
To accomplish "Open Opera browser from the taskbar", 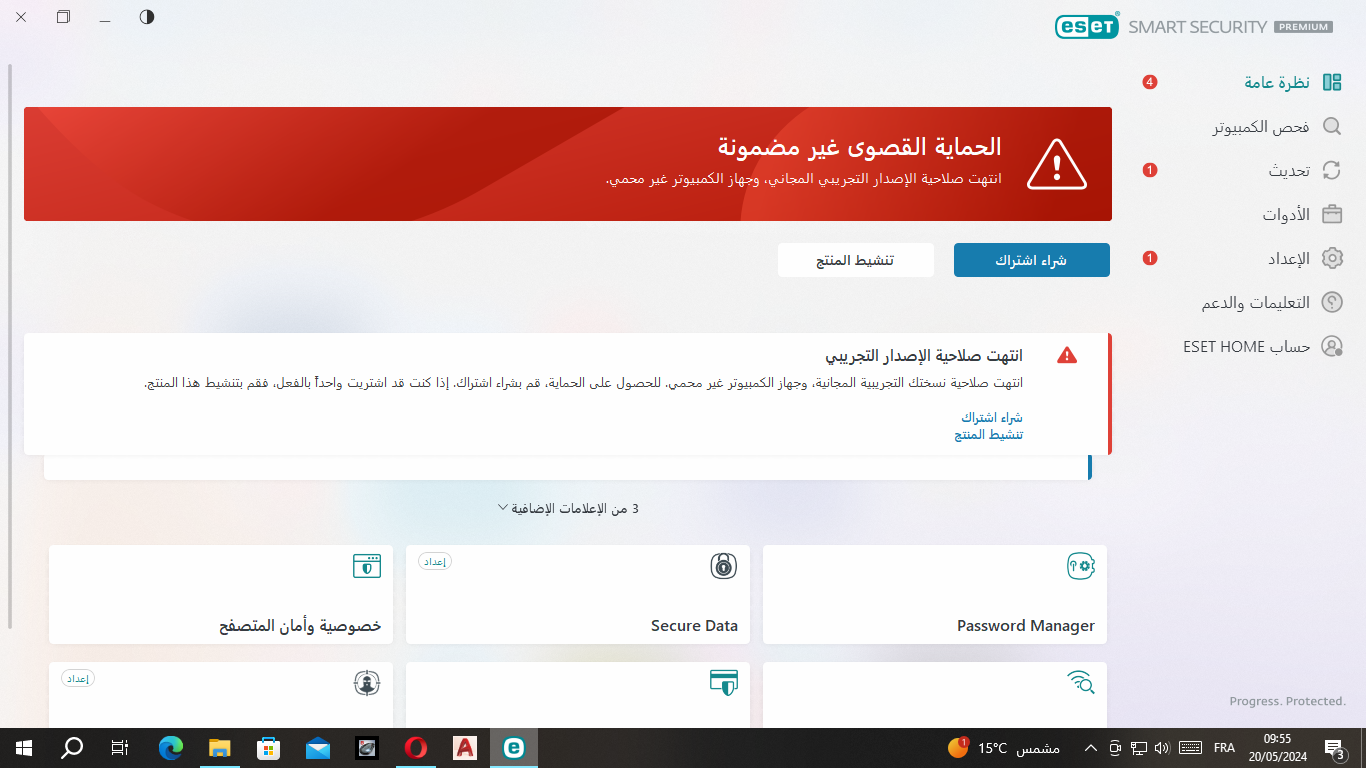I will pyautogui.click(x=416, y=747).
